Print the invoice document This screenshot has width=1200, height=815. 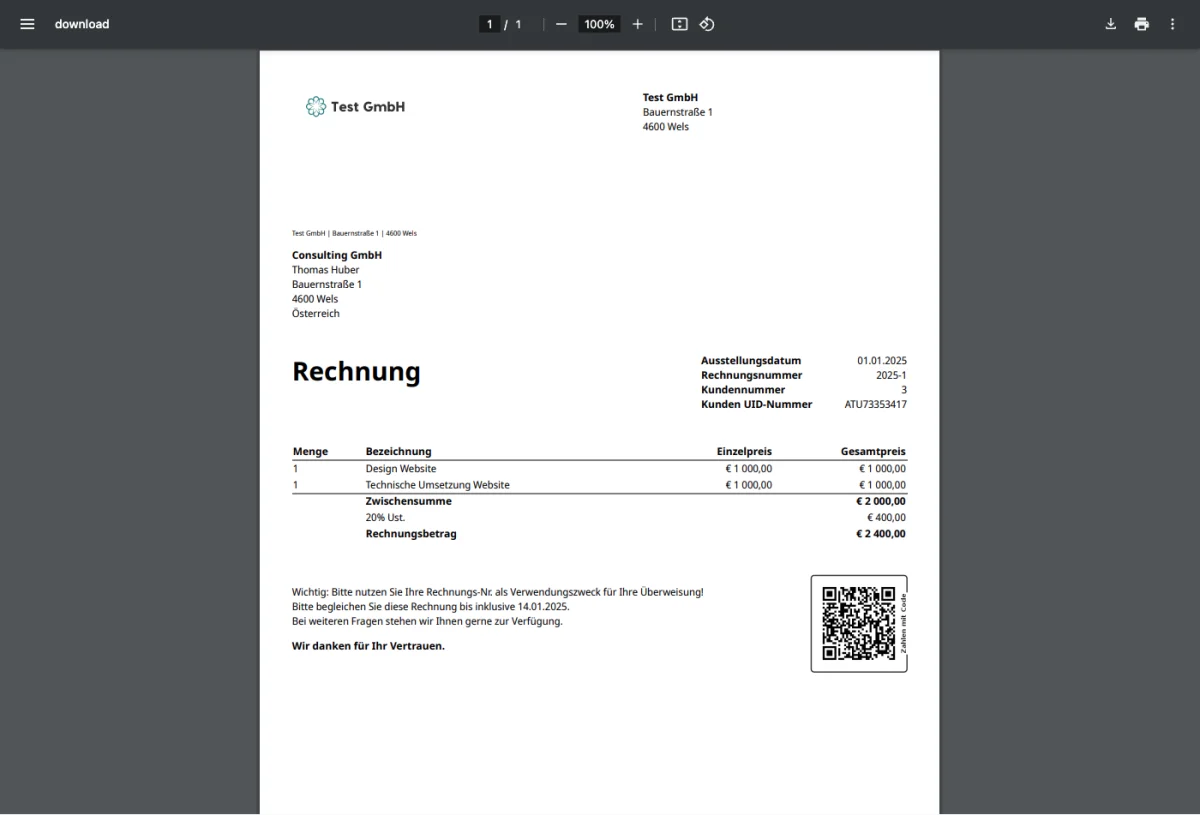coord(1141,24)
